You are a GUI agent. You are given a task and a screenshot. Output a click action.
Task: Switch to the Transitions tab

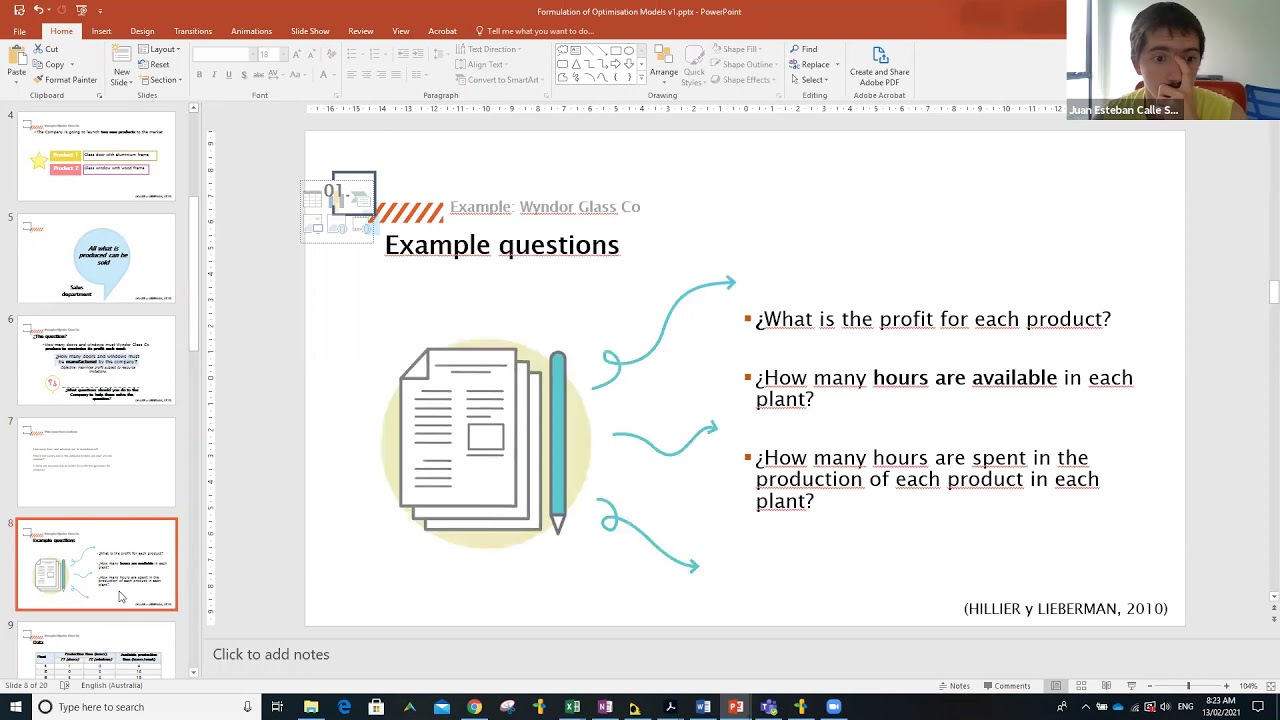tap(193, 31)
